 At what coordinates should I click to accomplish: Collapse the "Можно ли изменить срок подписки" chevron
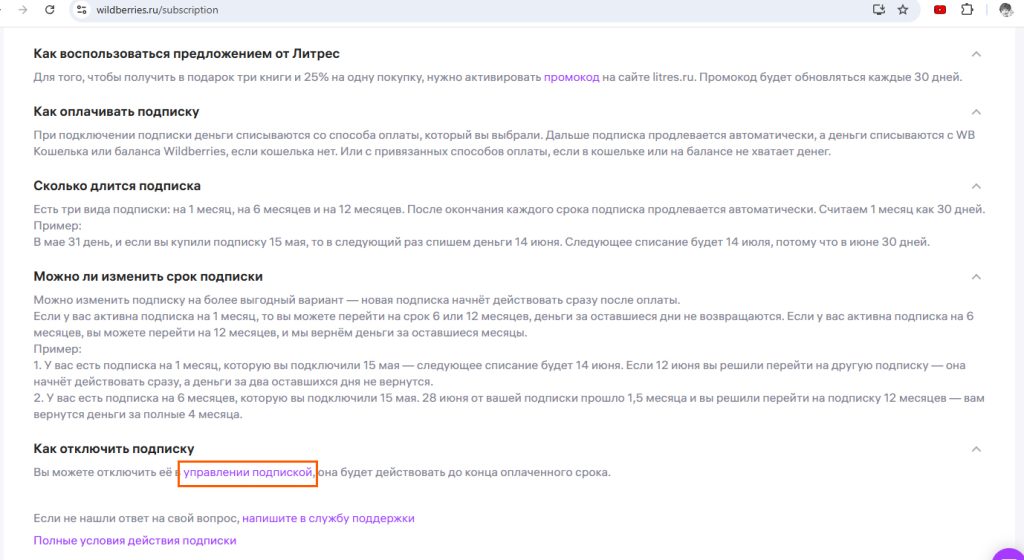point(976,277)
